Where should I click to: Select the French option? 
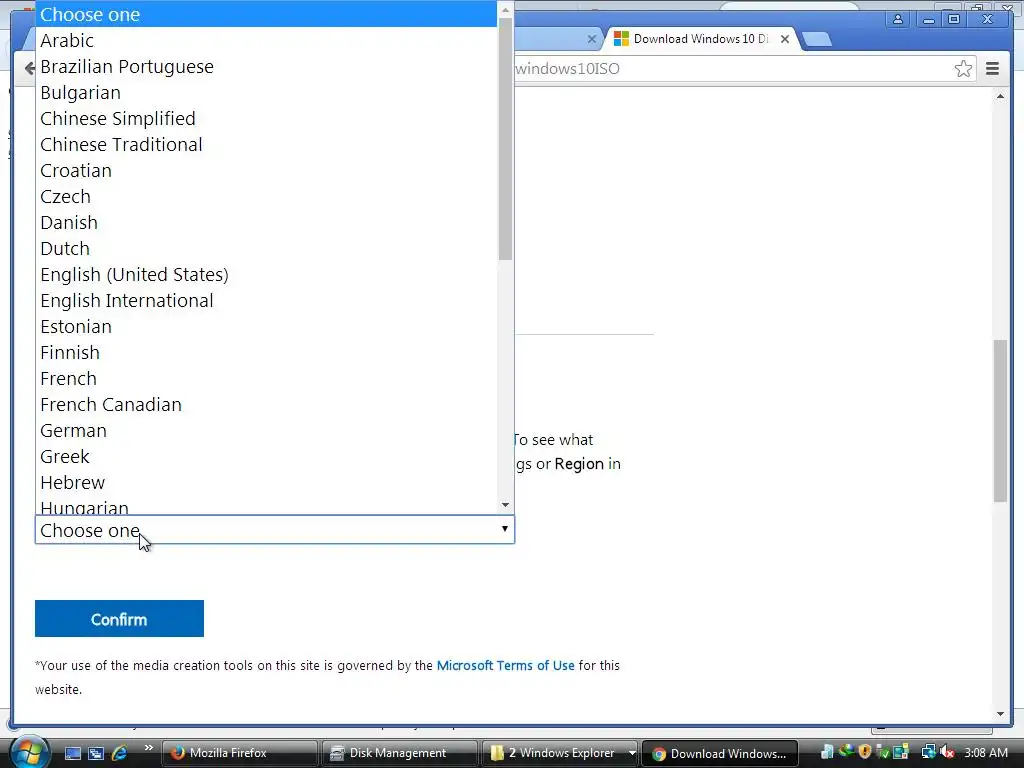[x=266, y=379]
